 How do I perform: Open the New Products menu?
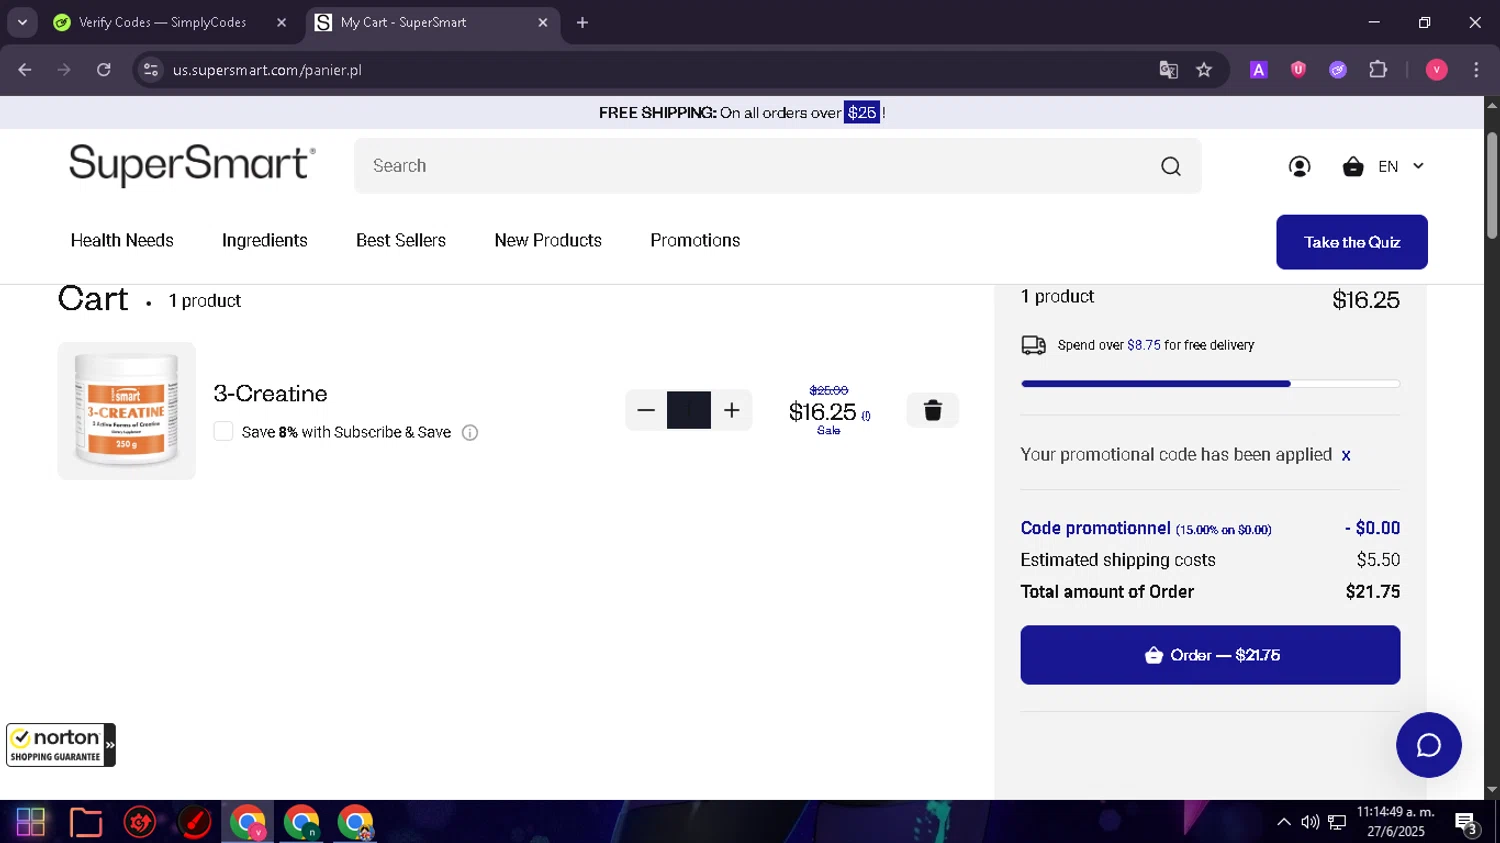pos(548,240)
